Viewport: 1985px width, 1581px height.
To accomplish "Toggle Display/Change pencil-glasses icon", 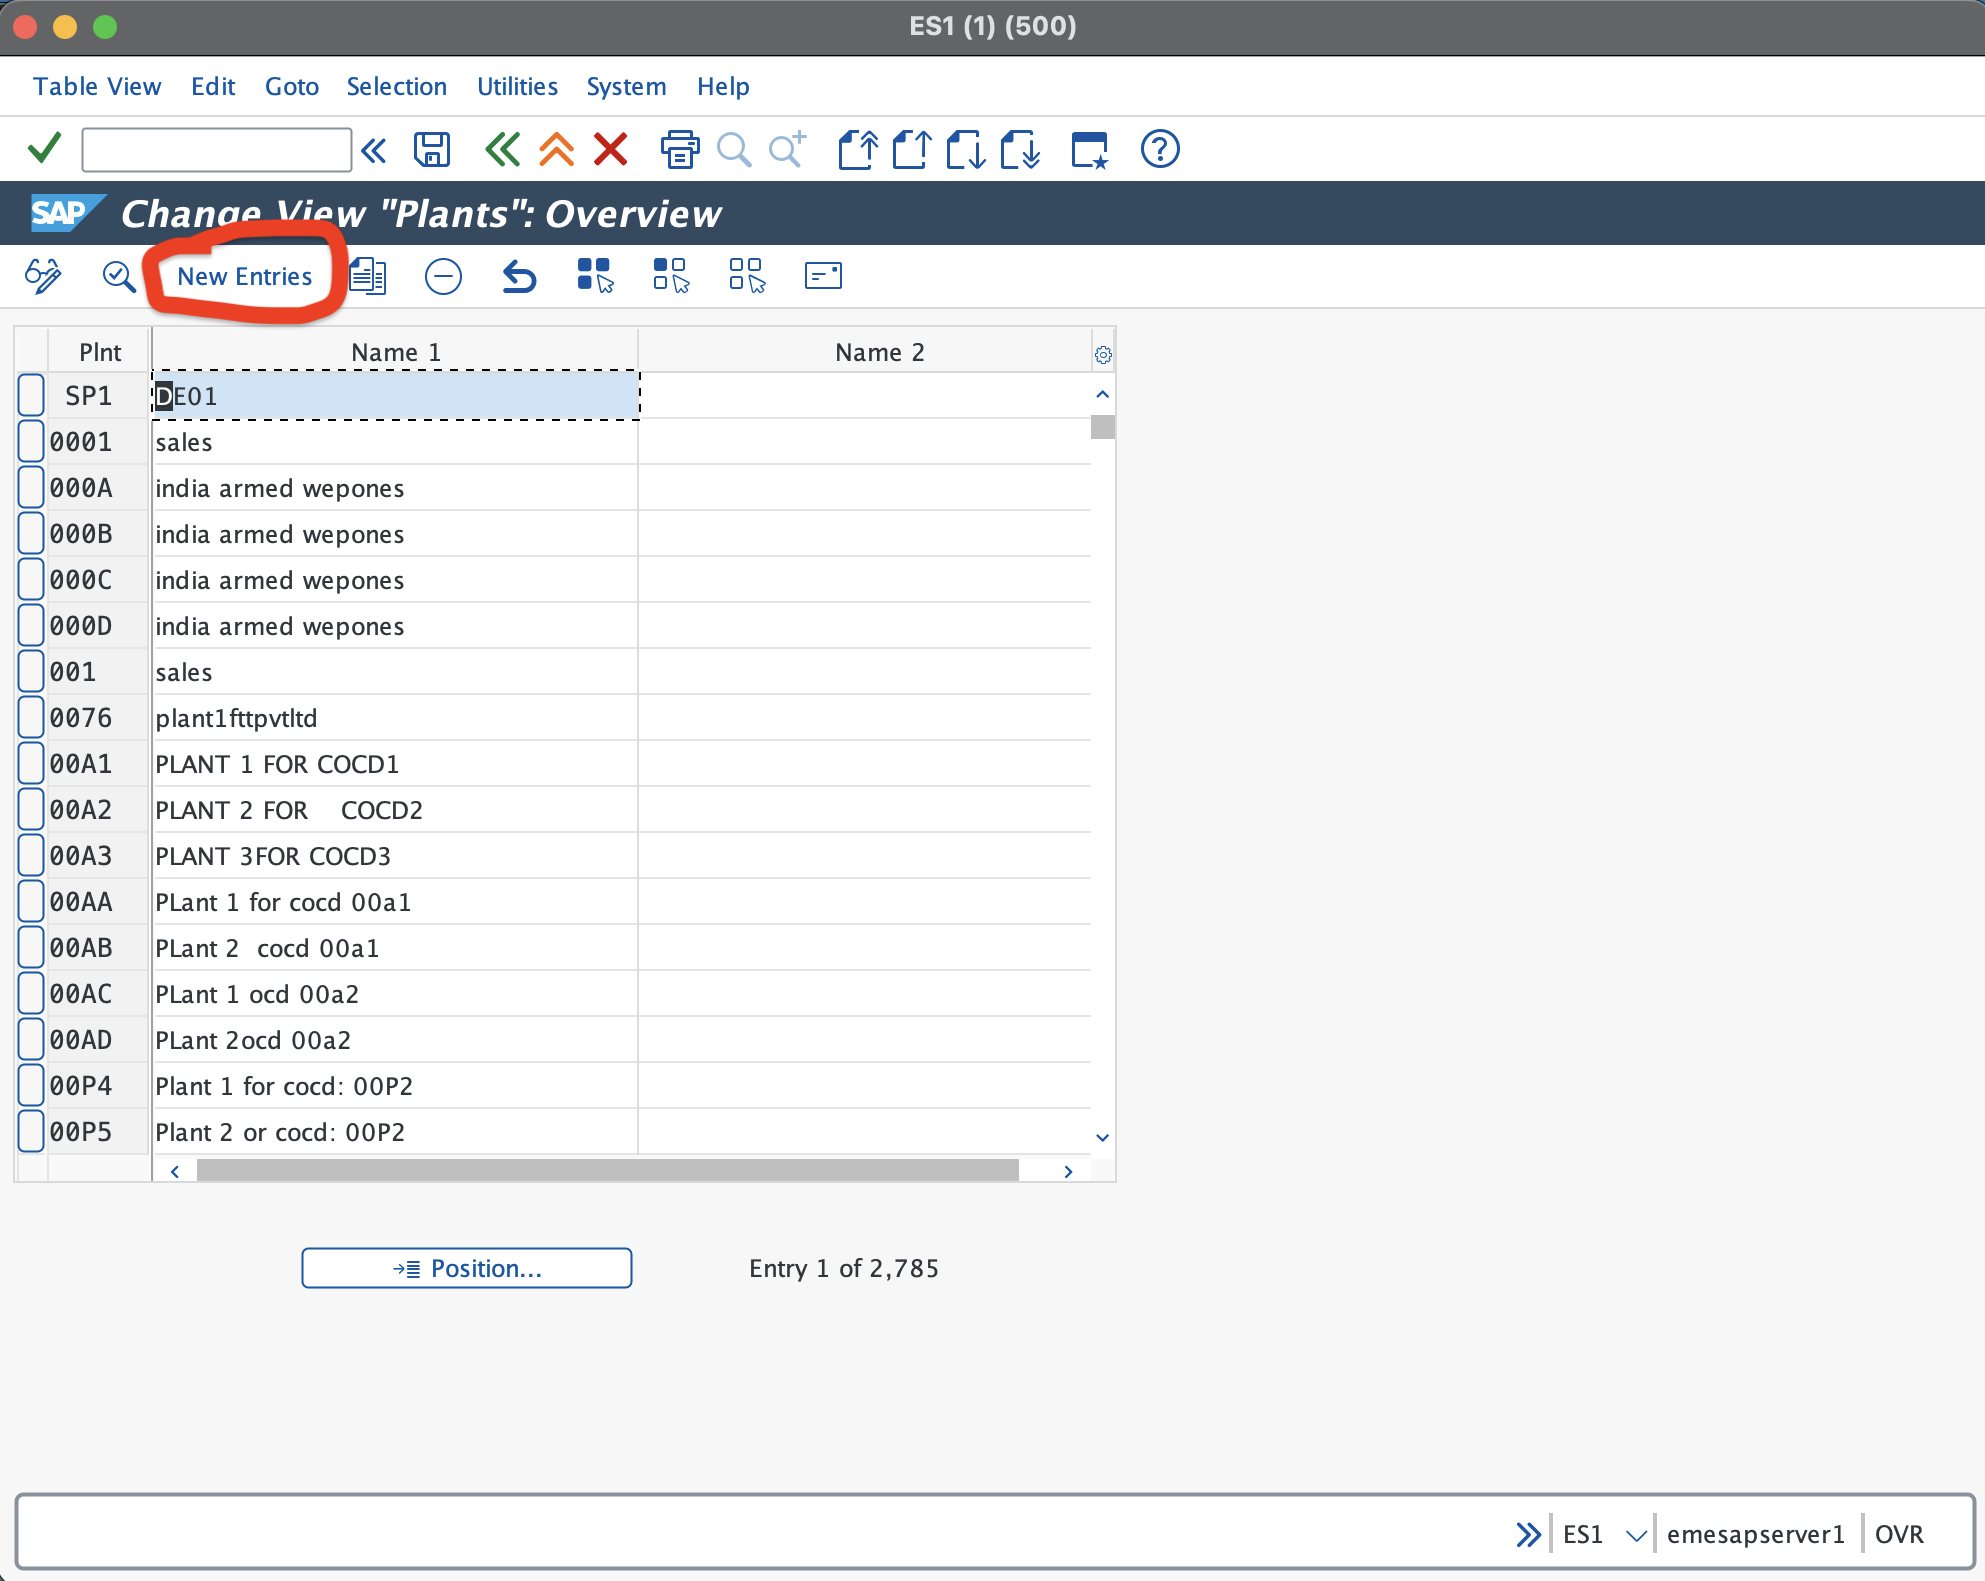I will click(x=43, y=276).
